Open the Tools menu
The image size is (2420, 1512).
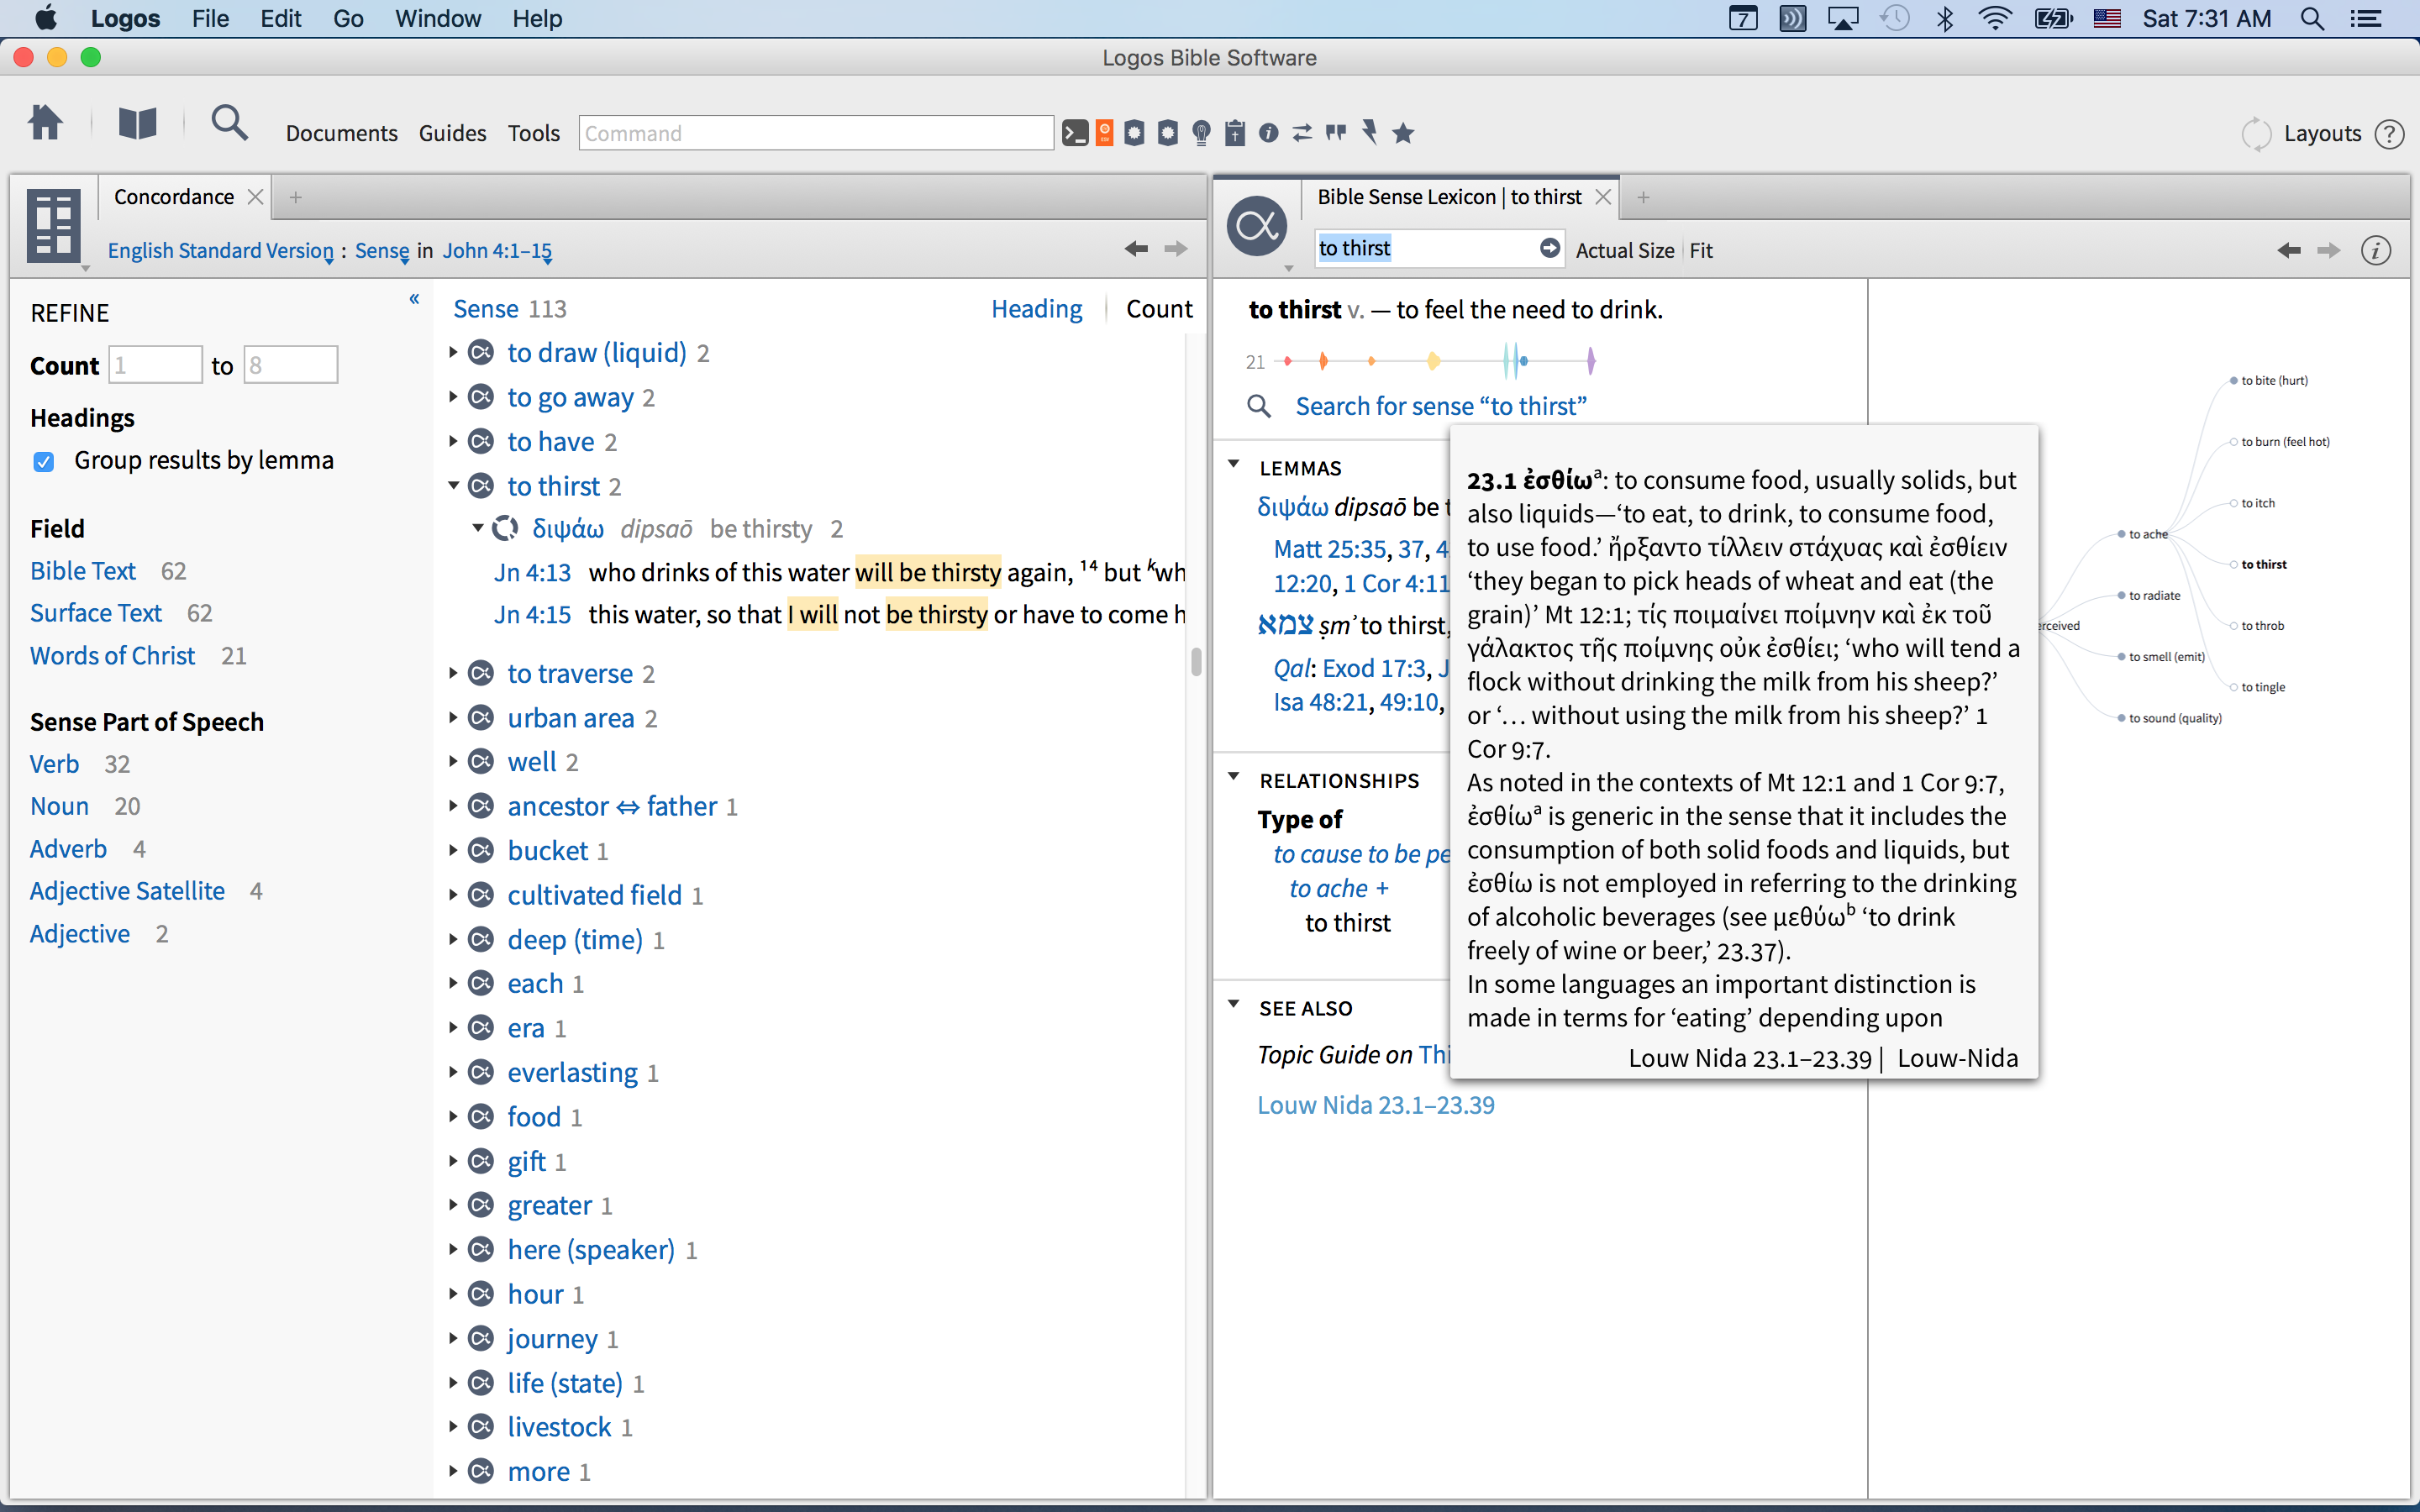coord(533,133)
